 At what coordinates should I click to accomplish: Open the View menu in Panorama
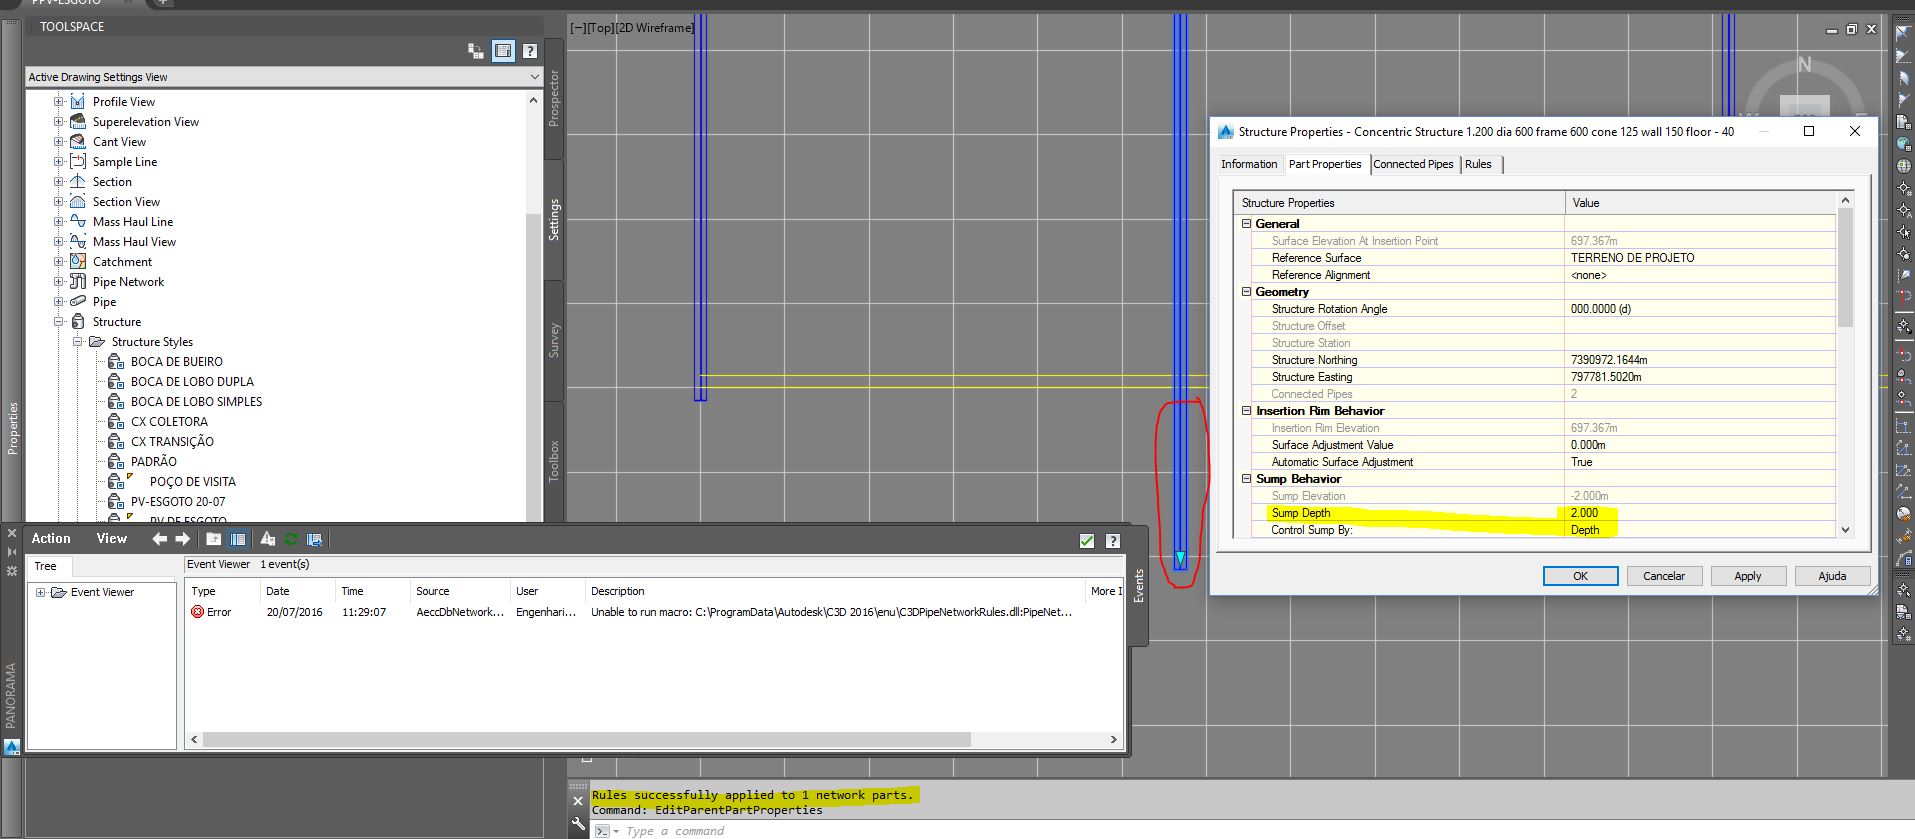112,539
